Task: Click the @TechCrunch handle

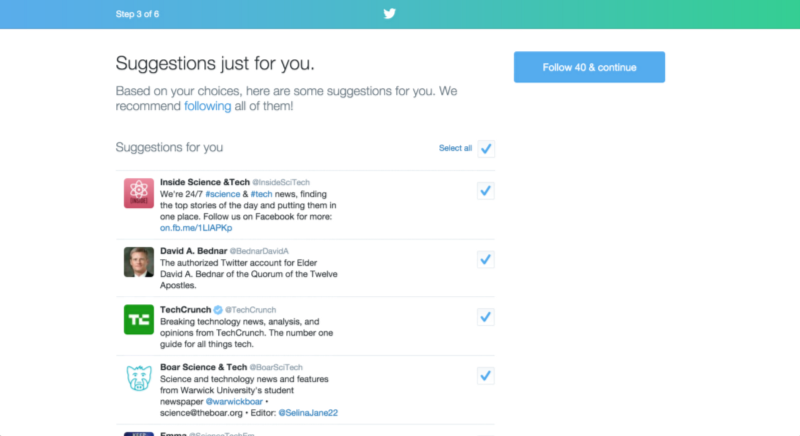Action: pos(251,310)
